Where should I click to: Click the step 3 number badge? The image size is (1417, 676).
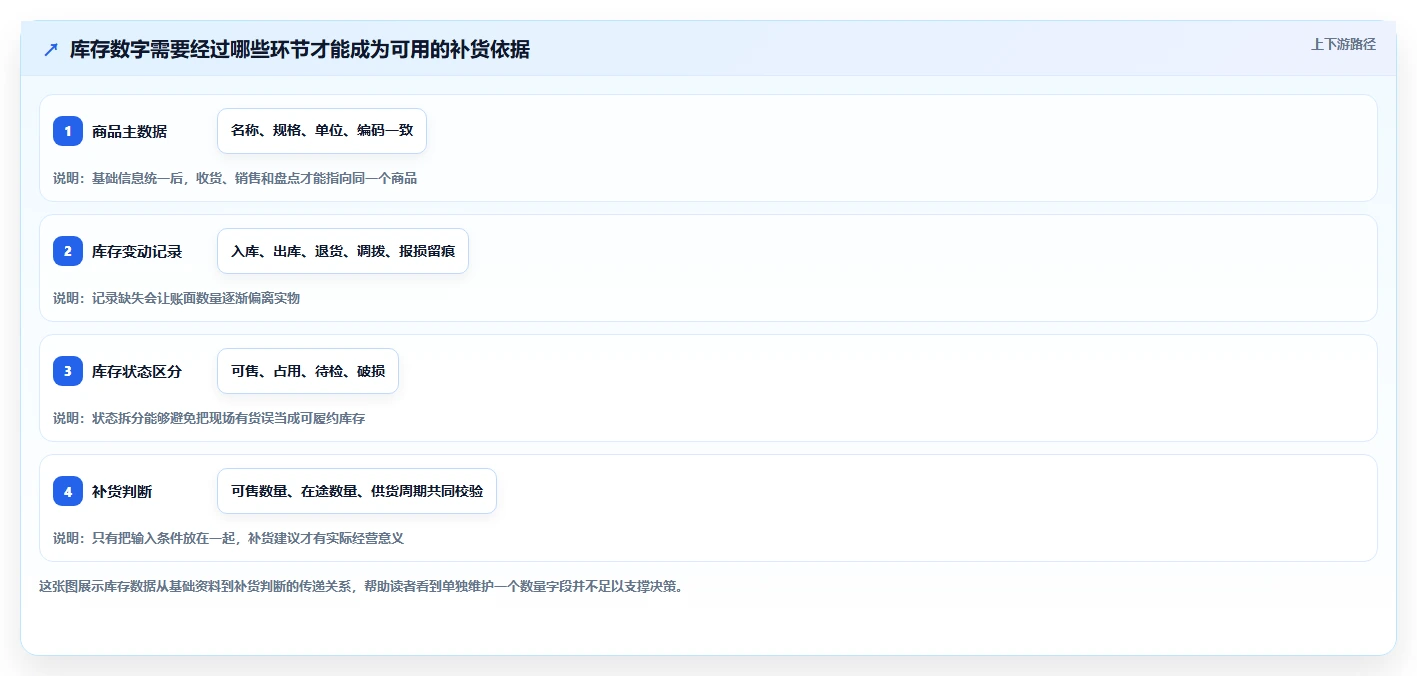coord(68,371)
